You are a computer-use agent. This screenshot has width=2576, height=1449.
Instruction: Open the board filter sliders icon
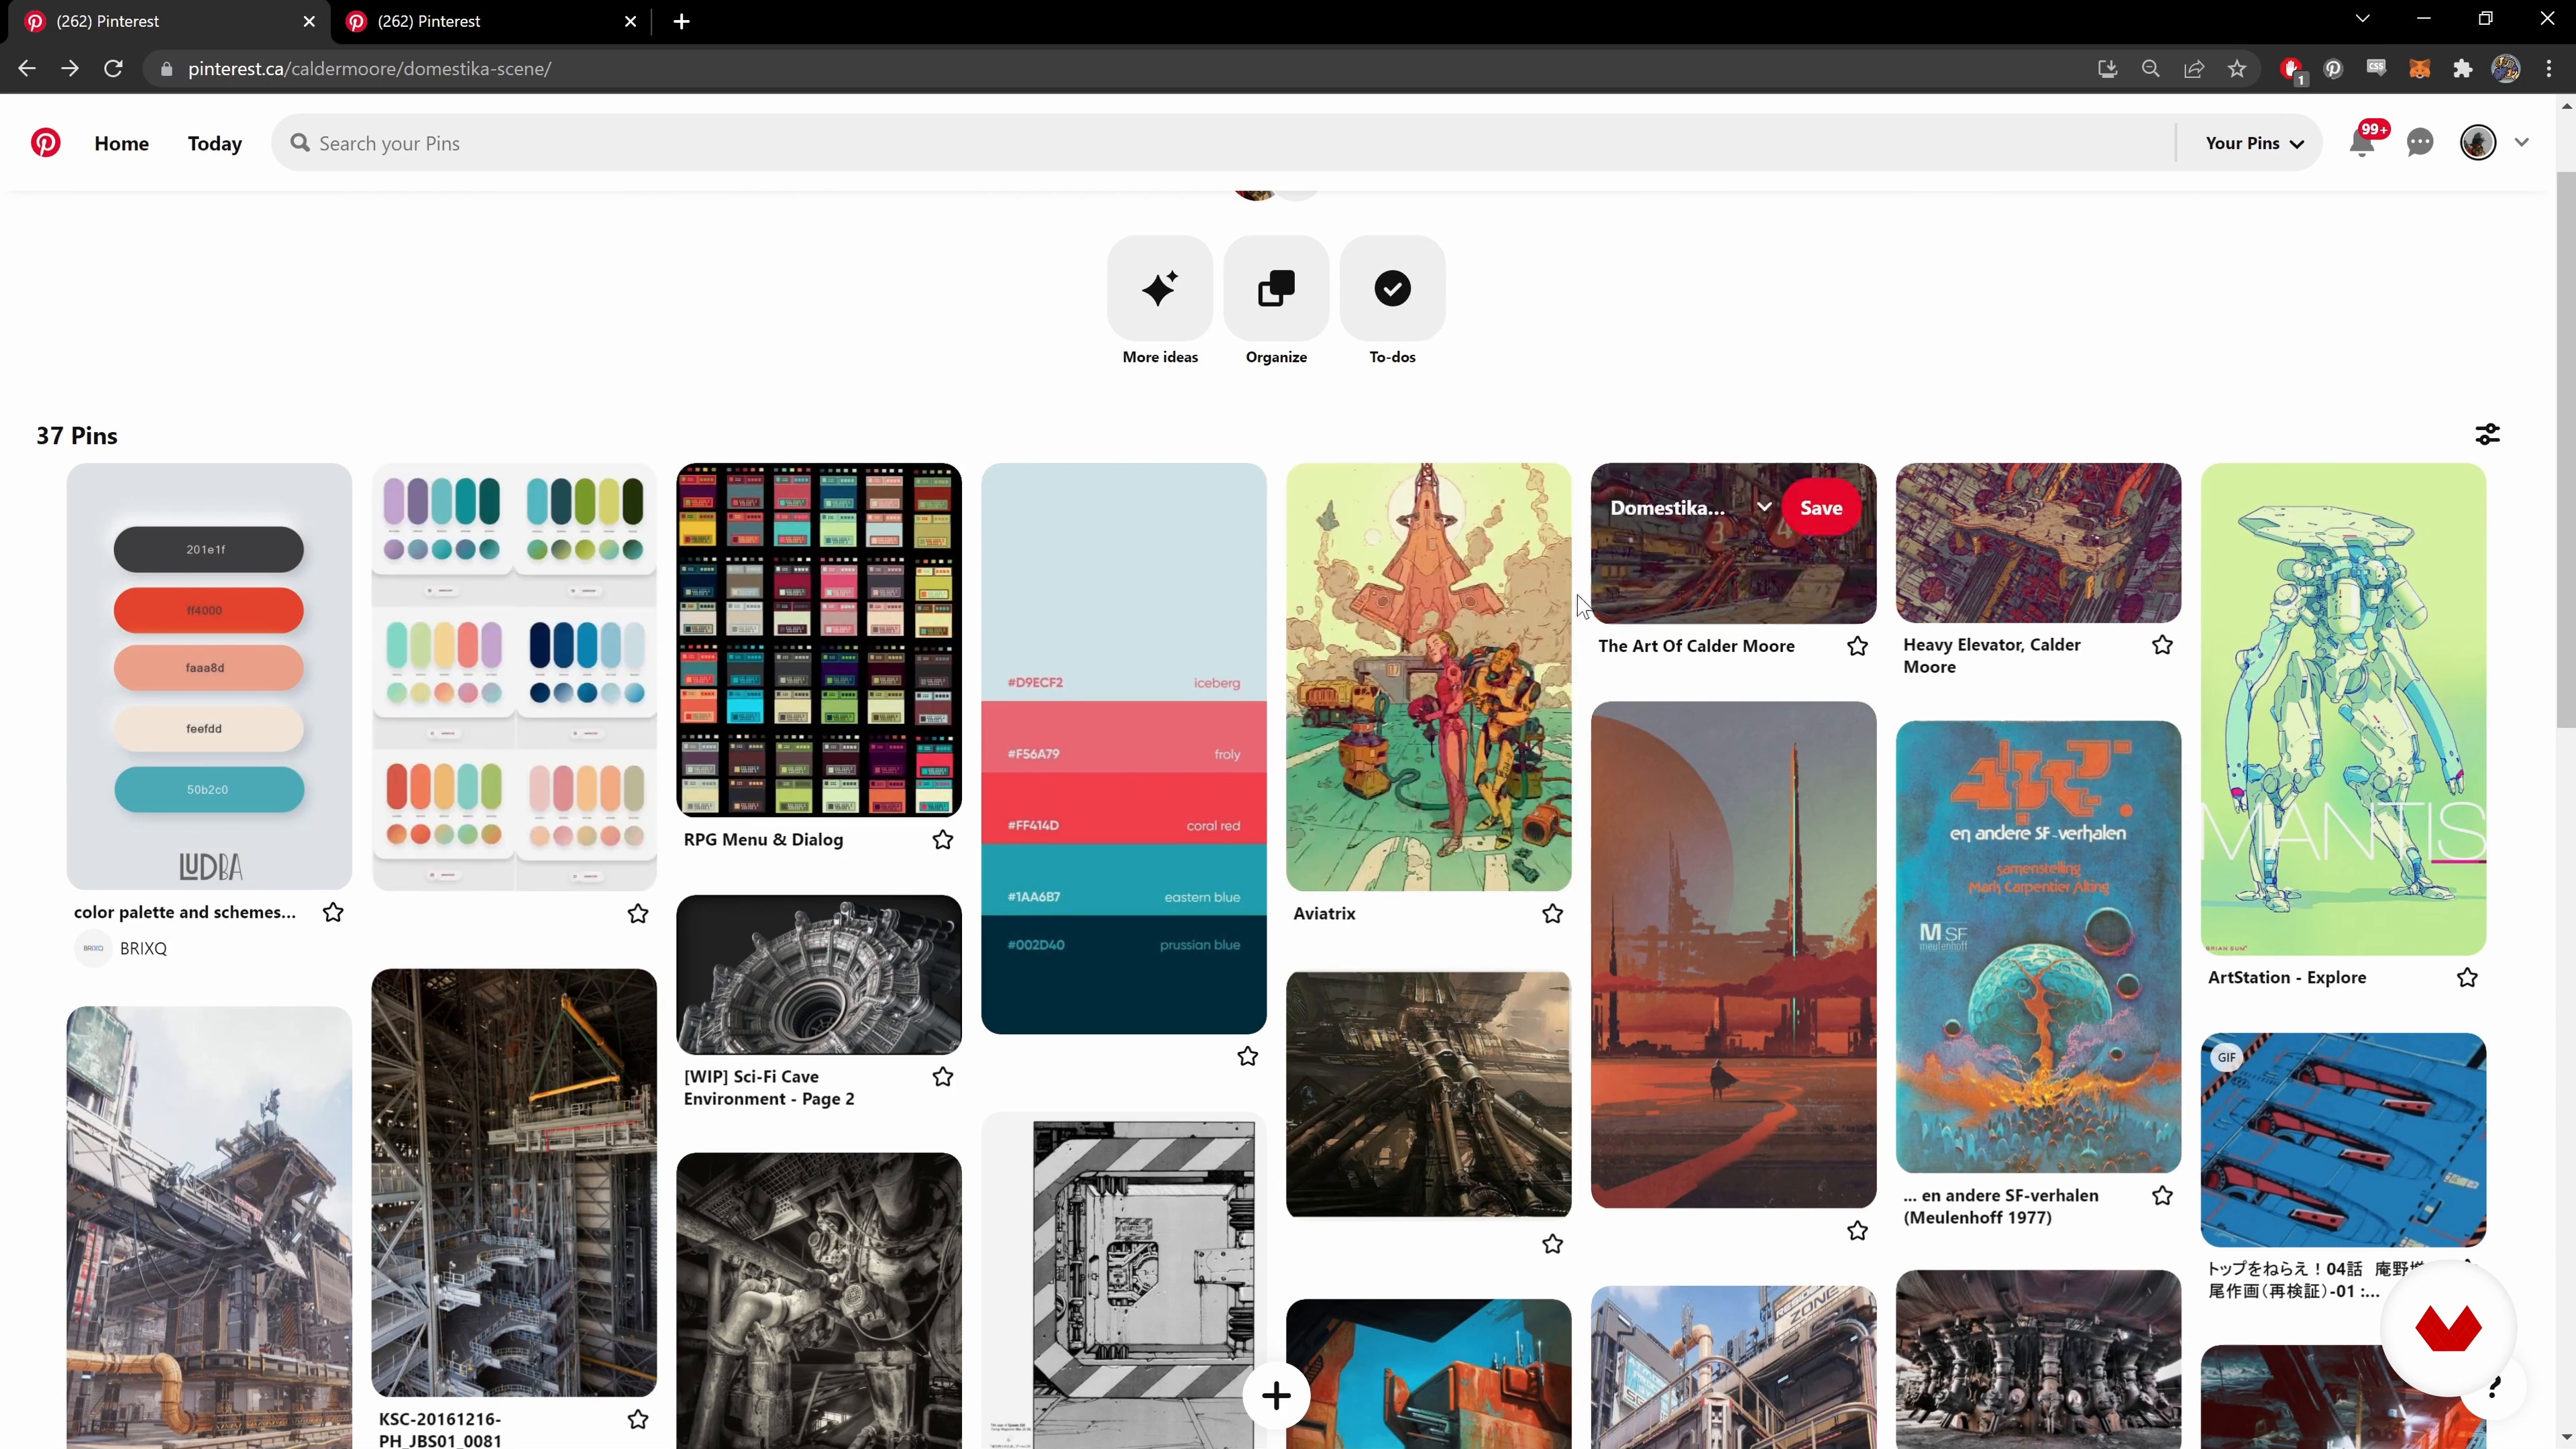(x=2487, y=434)
